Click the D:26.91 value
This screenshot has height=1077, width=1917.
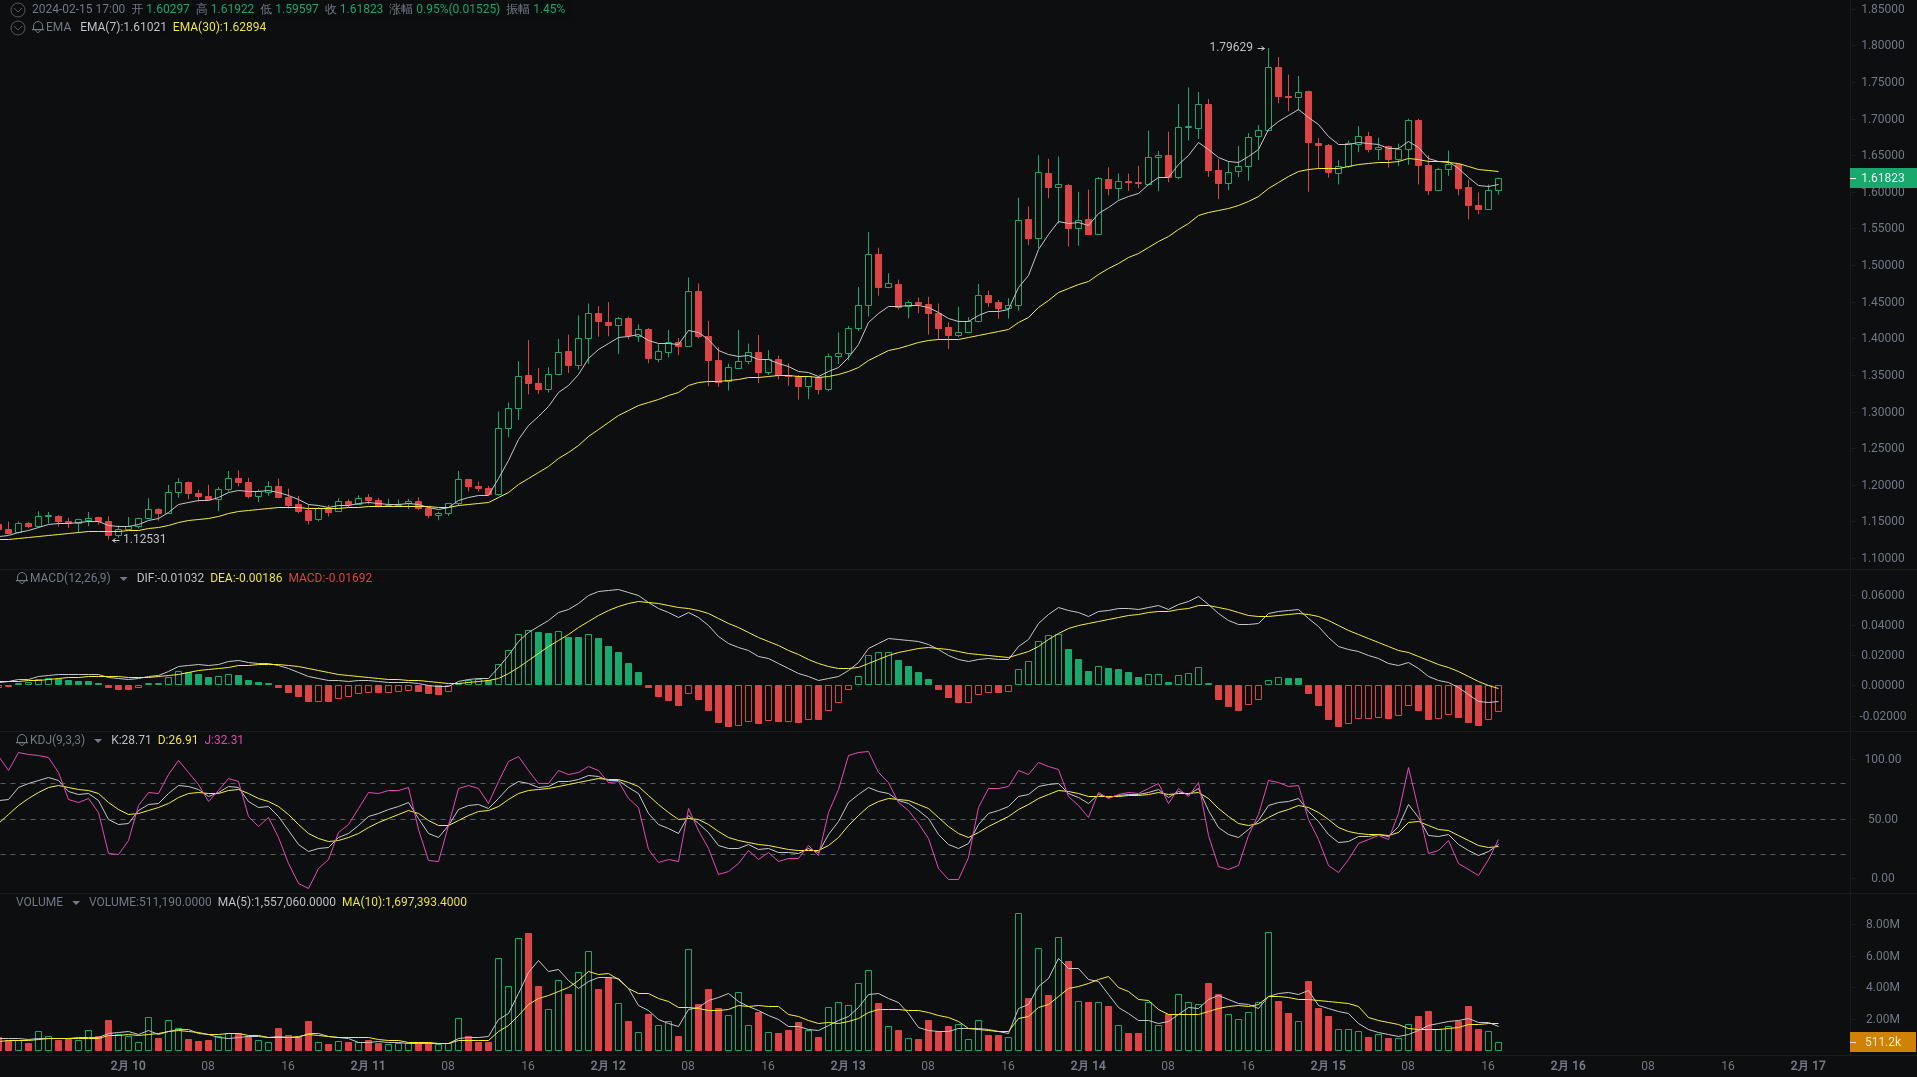(x=178, y=740)
